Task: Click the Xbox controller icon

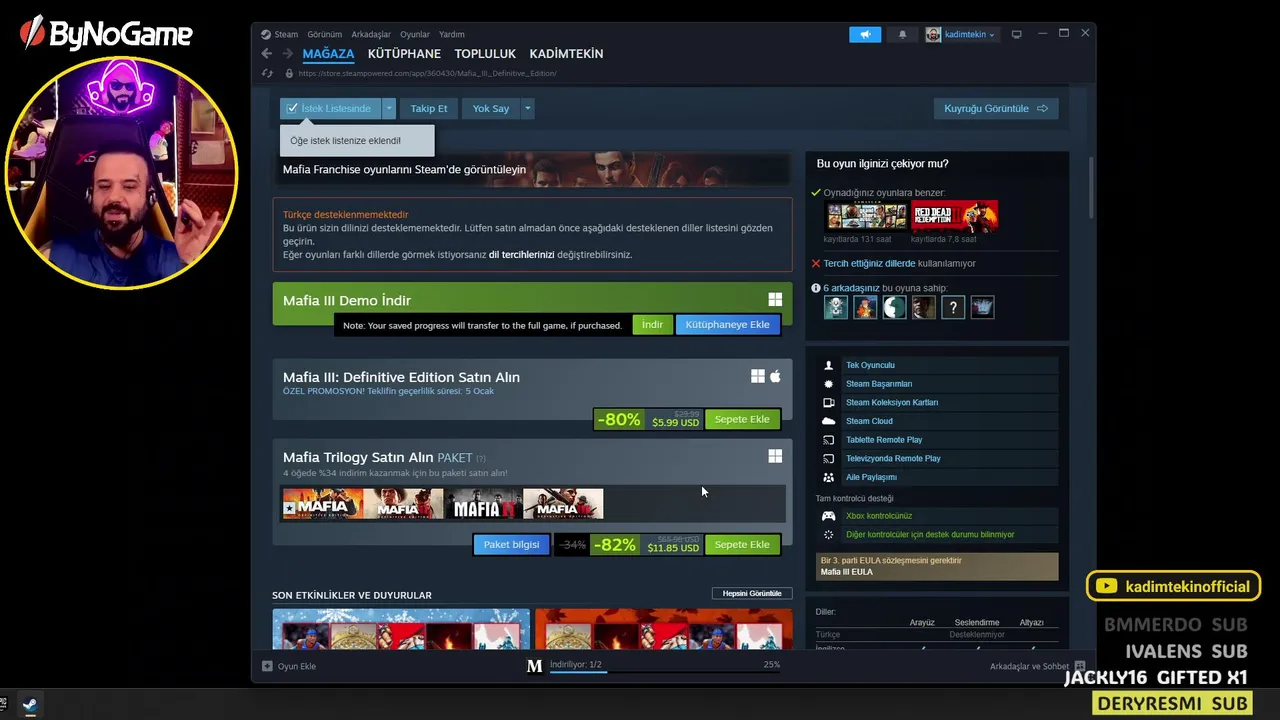Action: coord(828,516)
